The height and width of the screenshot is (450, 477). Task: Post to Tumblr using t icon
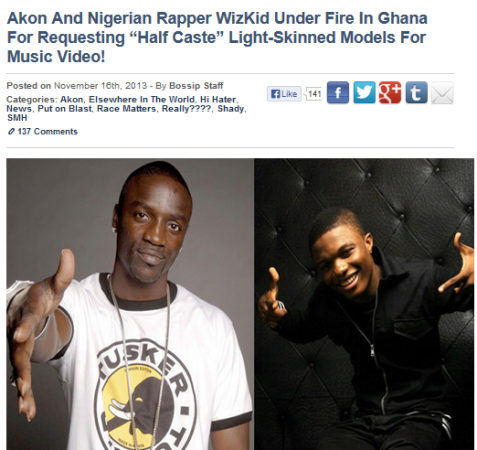pos(416,93)
